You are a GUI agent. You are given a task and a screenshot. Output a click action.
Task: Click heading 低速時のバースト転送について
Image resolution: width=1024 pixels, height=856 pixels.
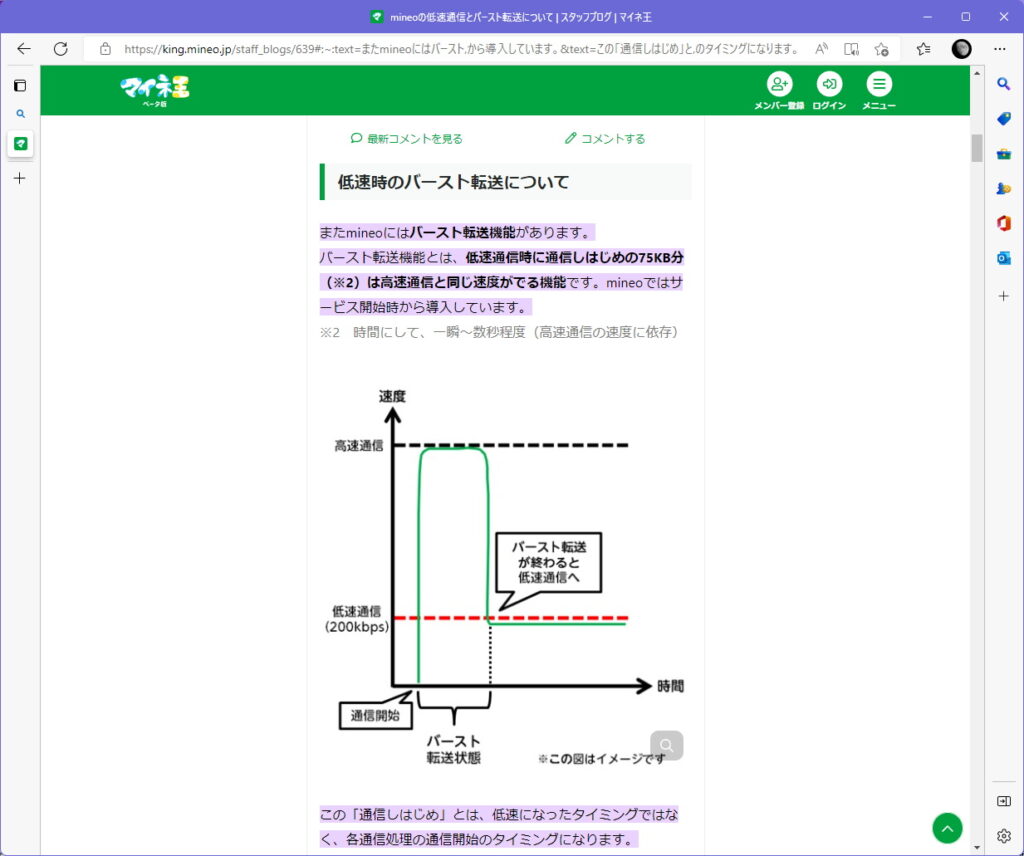[x=453, y=182]
